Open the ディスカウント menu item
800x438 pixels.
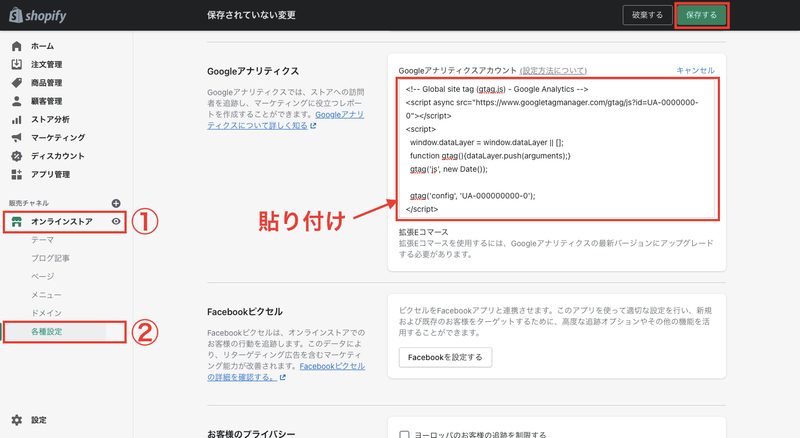click(x=58, y=156)
